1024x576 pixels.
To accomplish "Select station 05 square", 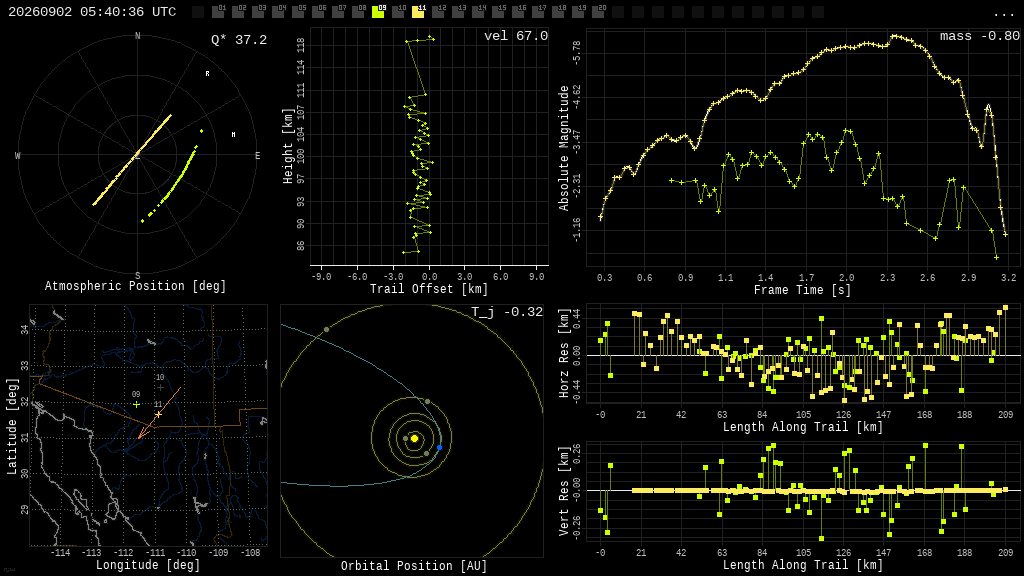I will click(x=298, y=12).
